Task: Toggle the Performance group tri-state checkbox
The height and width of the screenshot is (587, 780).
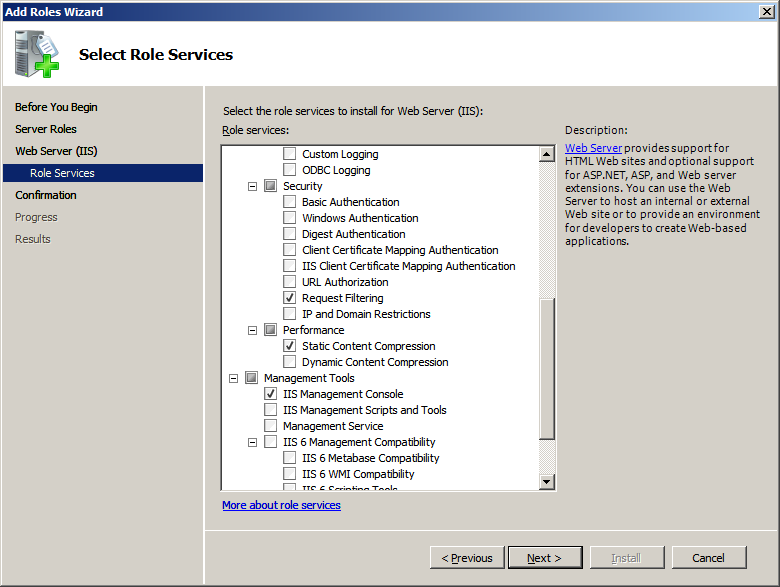Action: [x=271, y=330]
